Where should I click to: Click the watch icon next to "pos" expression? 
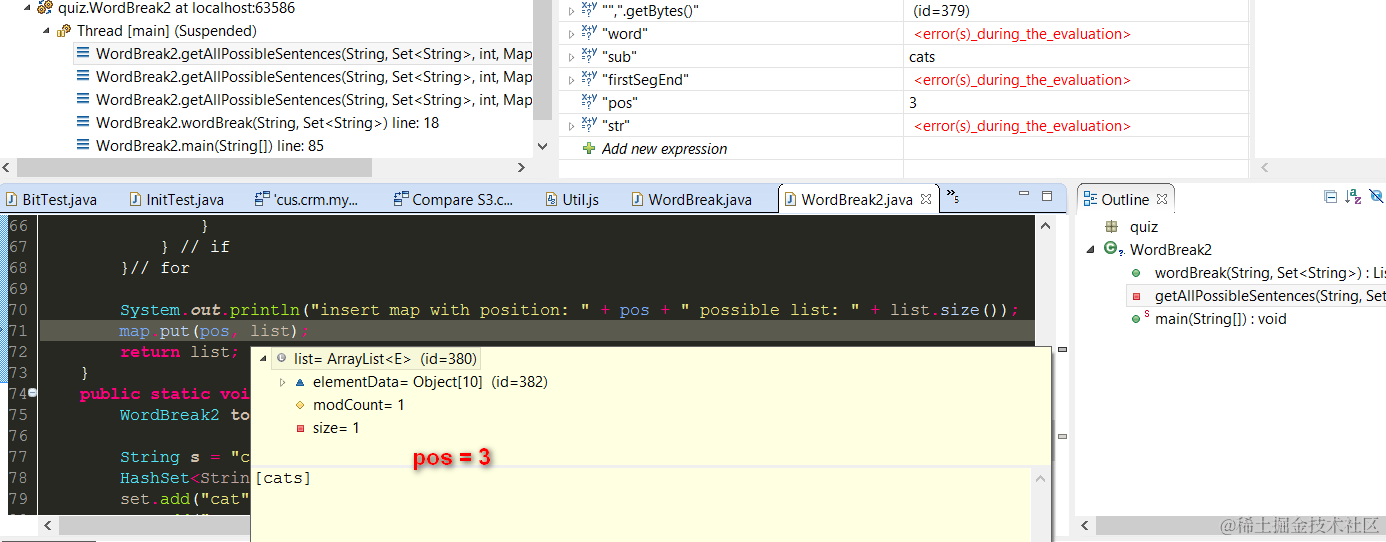pyautogui.click(x=588, y=103)
